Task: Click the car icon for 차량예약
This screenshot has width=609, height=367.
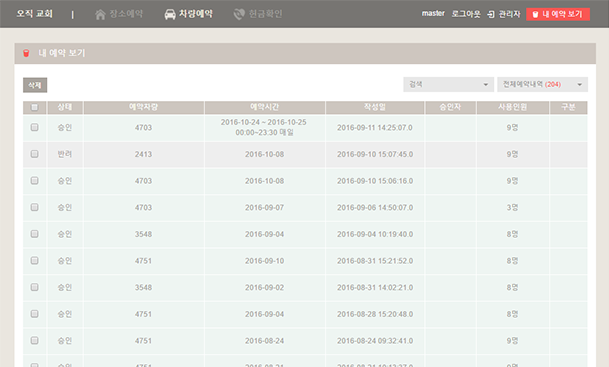Action: (170, 14)
